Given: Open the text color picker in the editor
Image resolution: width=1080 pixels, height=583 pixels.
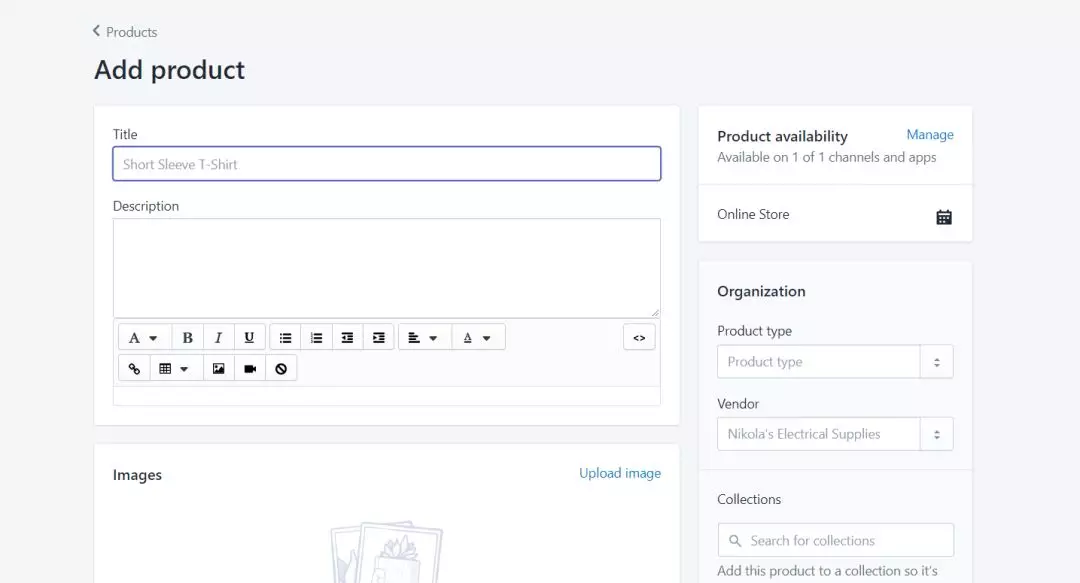Looking at the screenshot, I should [478, 337].
